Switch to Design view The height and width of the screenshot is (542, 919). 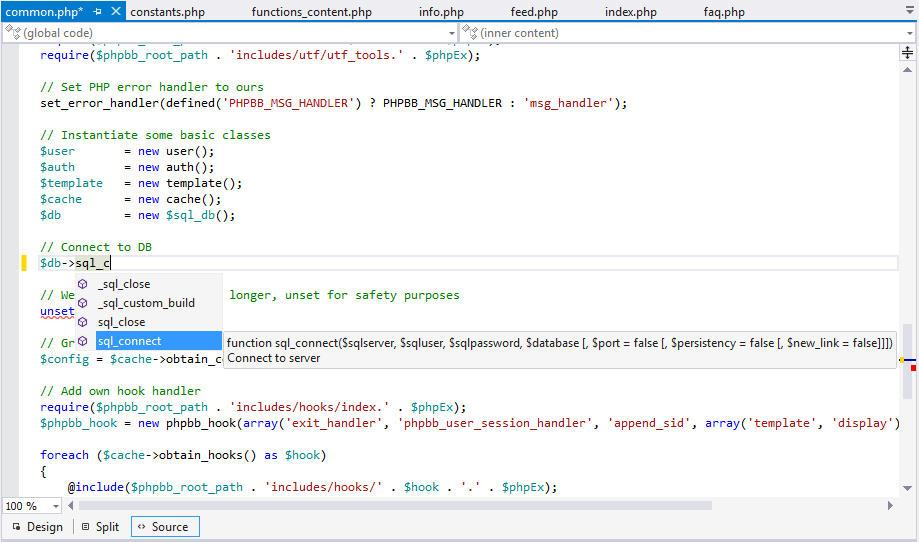38,527
